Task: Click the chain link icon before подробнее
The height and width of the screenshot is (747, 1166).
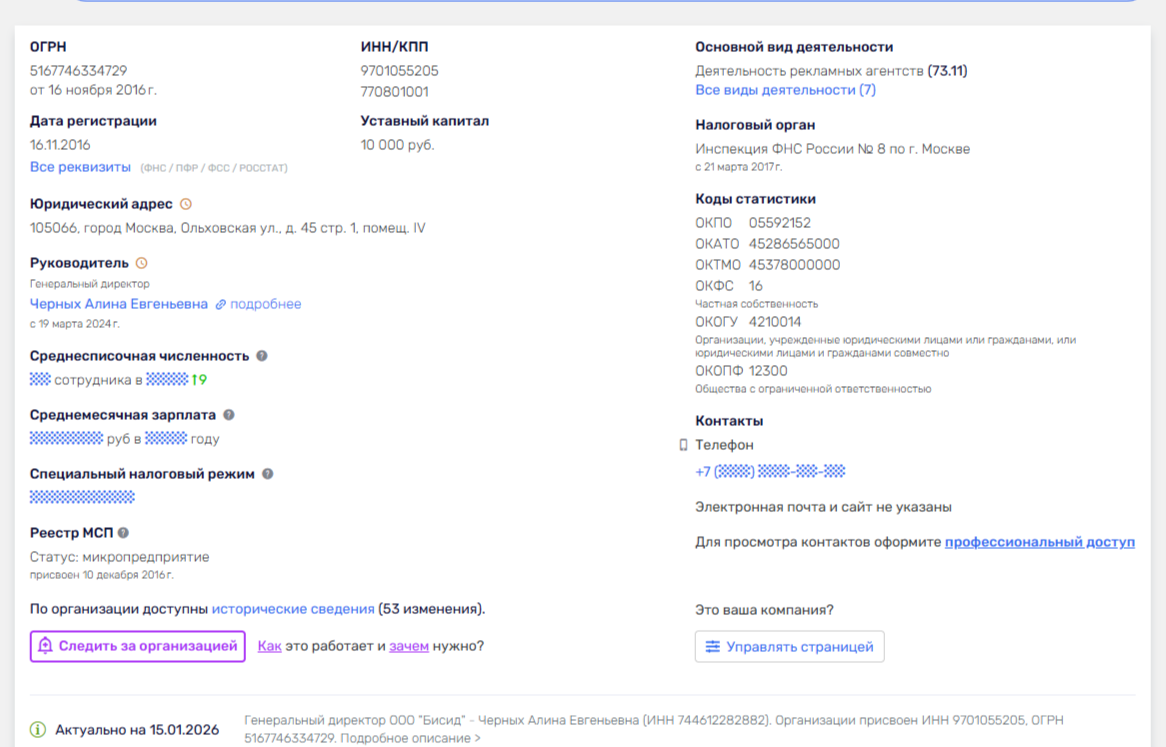Action: pos(221,305)
